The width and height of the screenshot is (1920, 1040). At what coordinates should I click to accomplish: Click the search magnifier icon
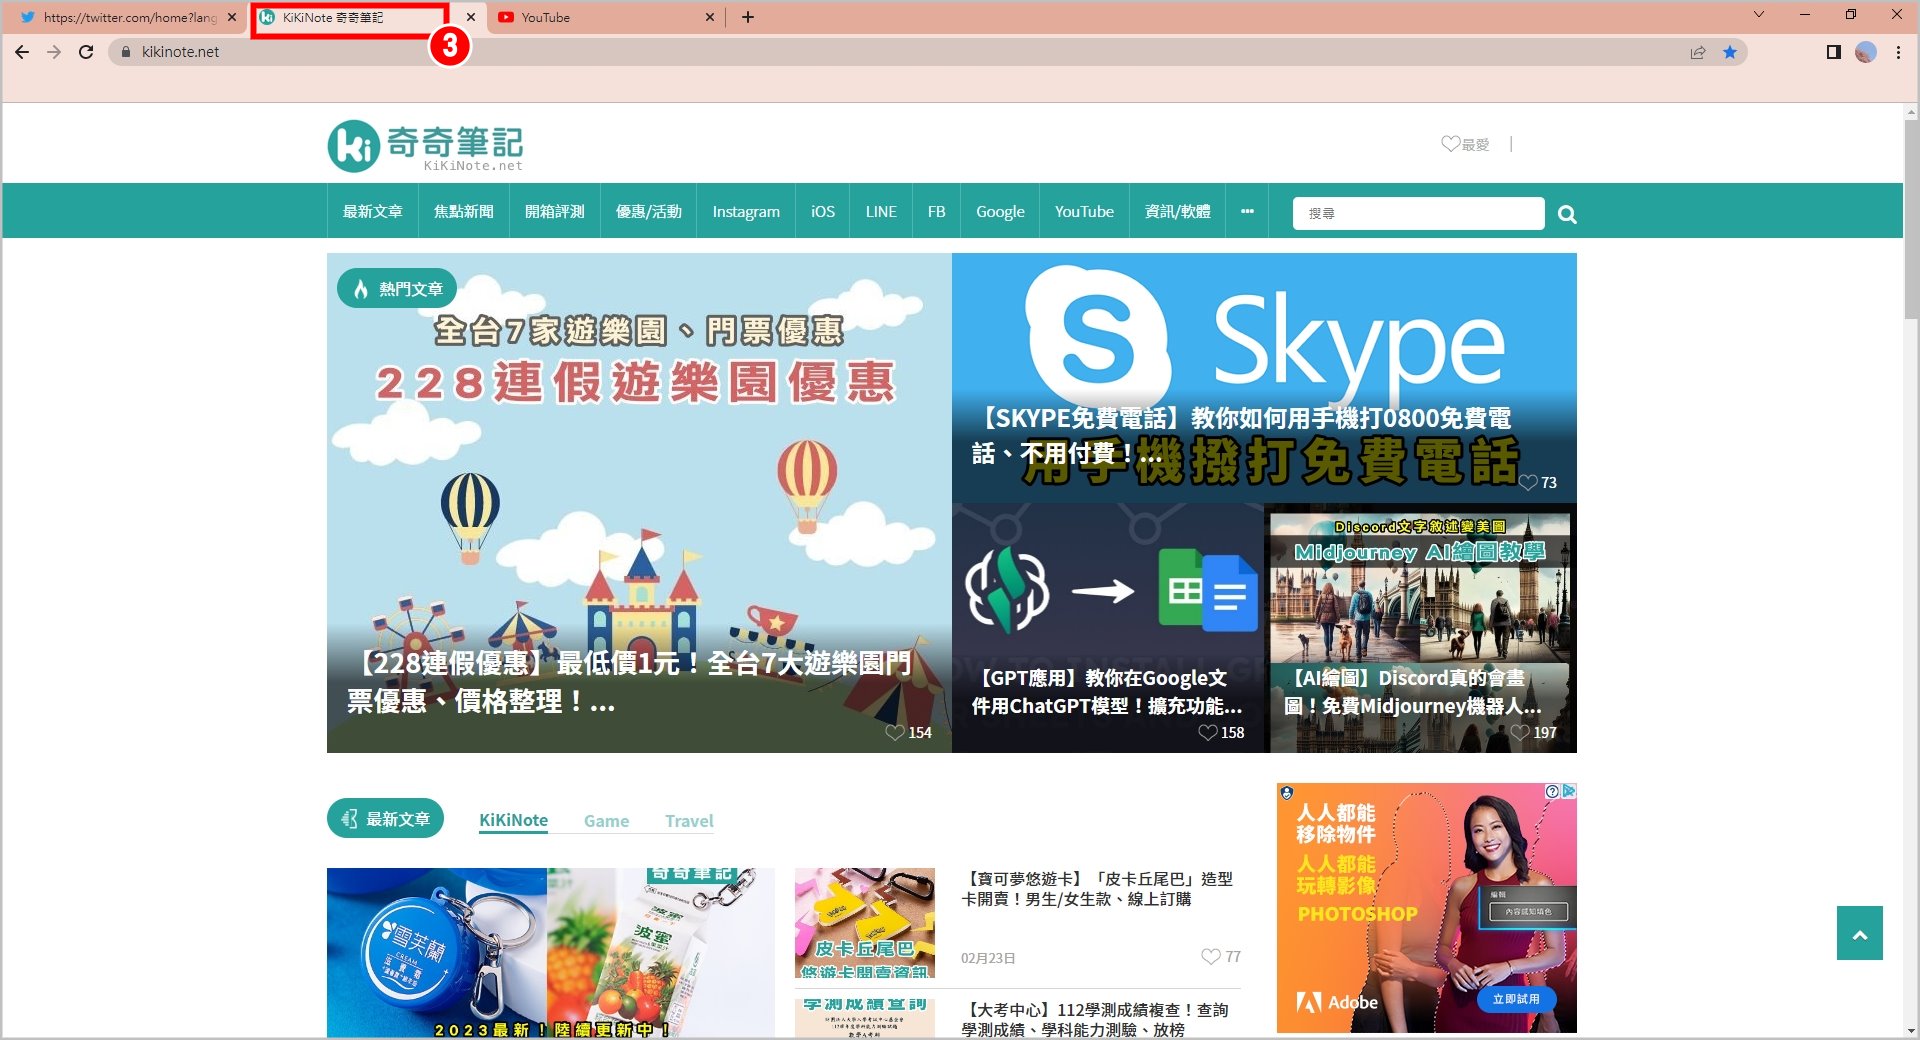pyautogui.click(x=1567, y=214)
